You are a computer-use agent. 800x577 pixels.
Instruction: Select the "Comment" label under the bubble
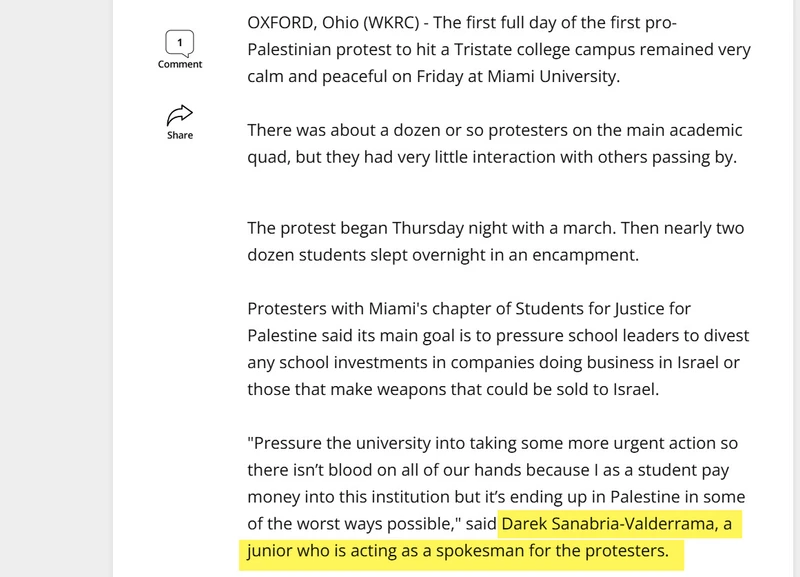[180, 64]
